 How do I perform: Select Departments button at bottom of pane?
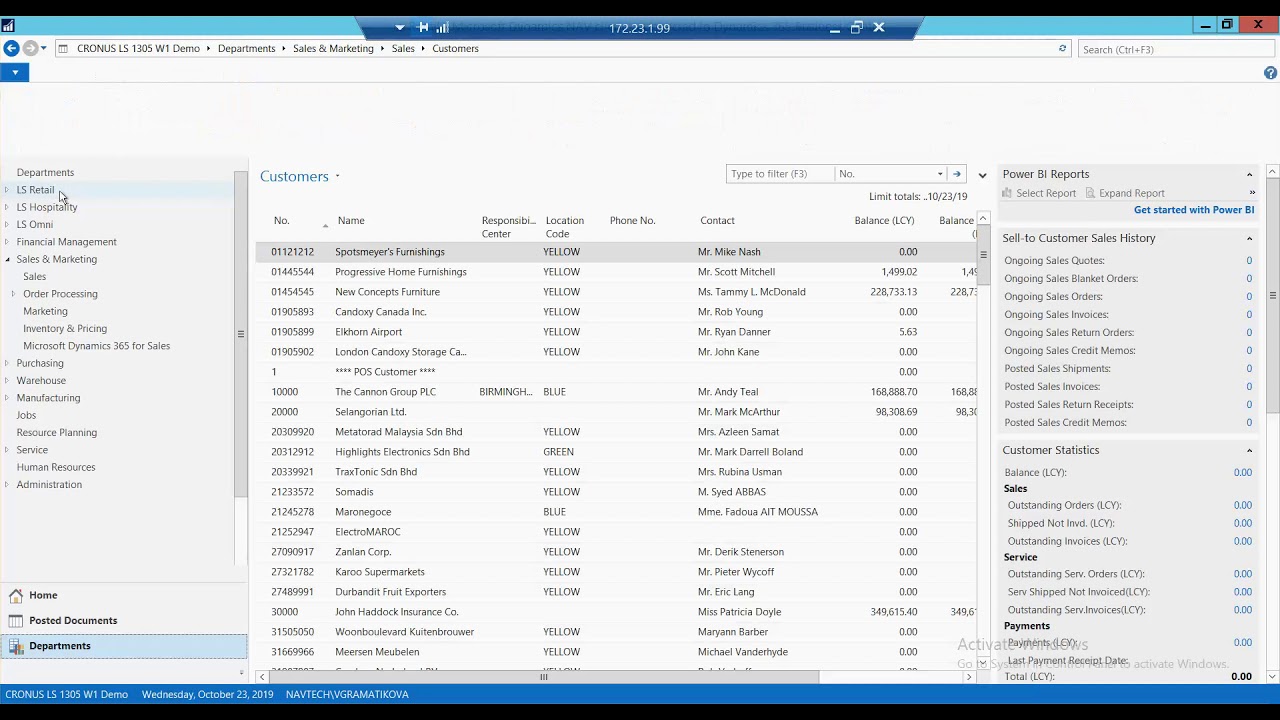point(124,646)
